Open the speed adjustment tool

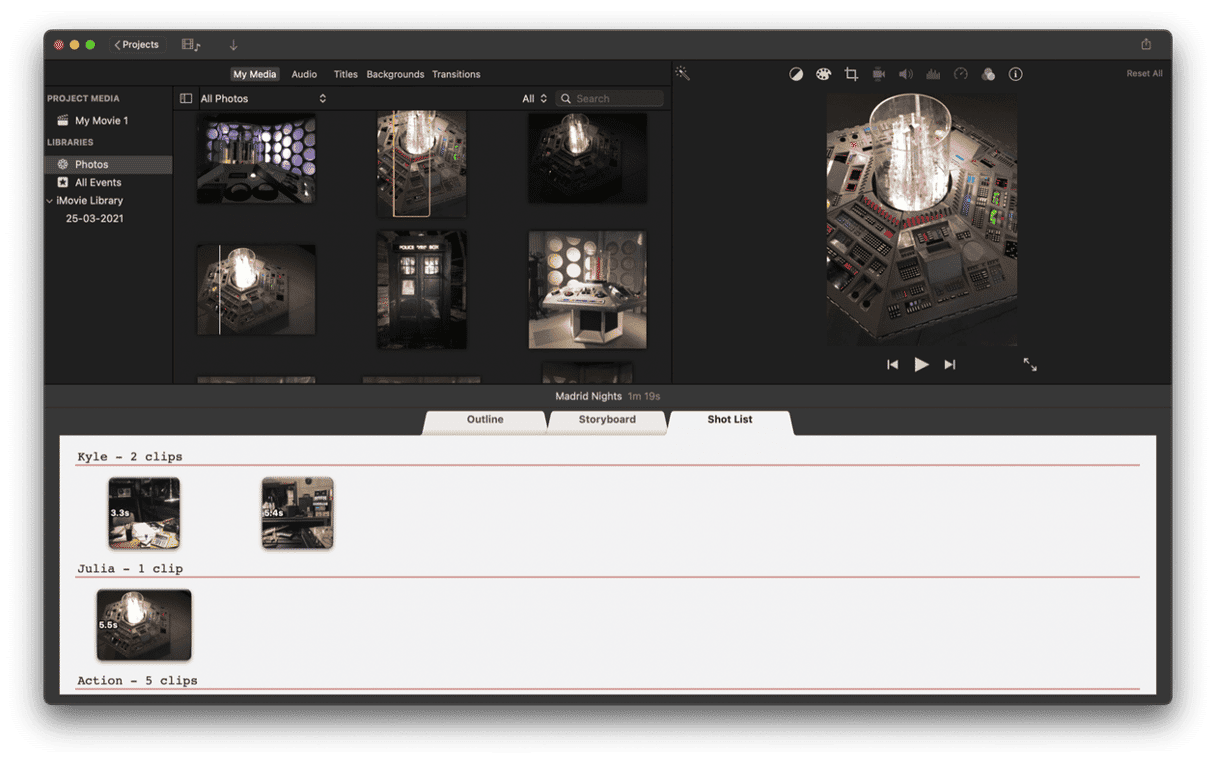pos(961,74)
